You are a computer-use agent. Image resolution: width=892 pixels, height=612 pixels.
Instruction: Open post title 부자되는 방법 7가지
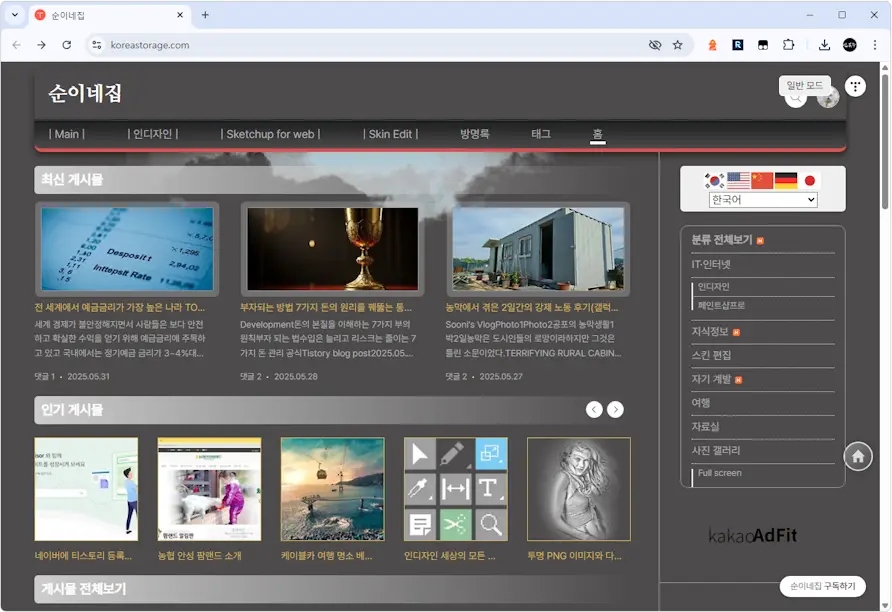pyautogui.click(x=325, y=307)
